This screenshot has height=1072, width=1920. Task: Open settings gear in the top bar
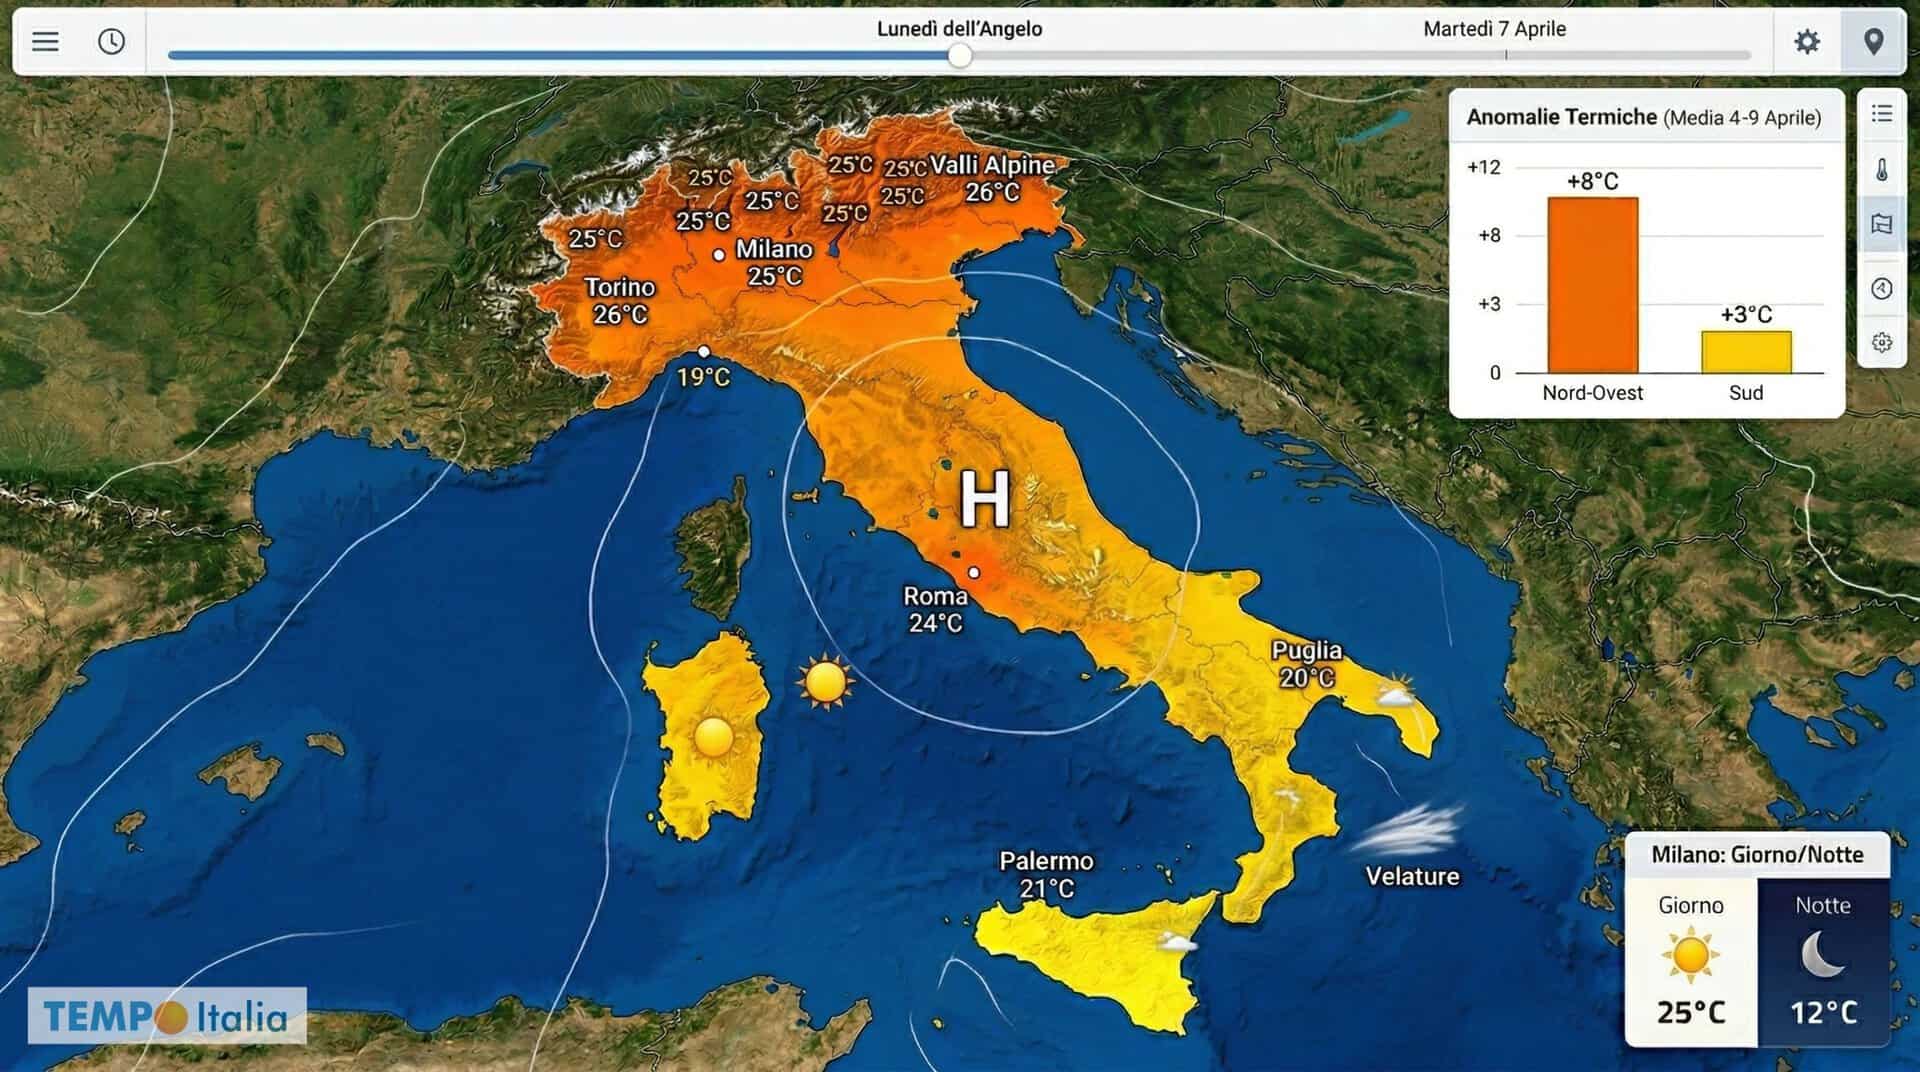pyautogui.click(x=1806, y=41)
